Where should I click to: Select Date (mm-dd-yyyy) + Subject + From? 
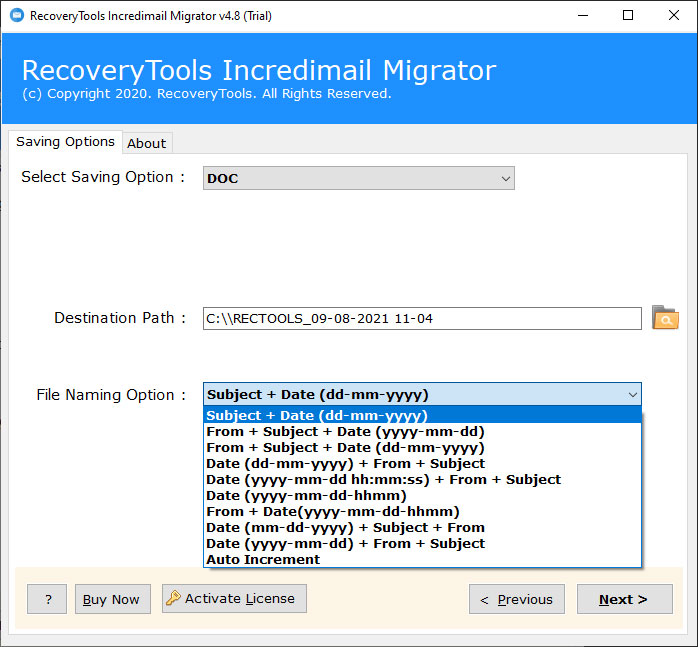pos(422,528)
